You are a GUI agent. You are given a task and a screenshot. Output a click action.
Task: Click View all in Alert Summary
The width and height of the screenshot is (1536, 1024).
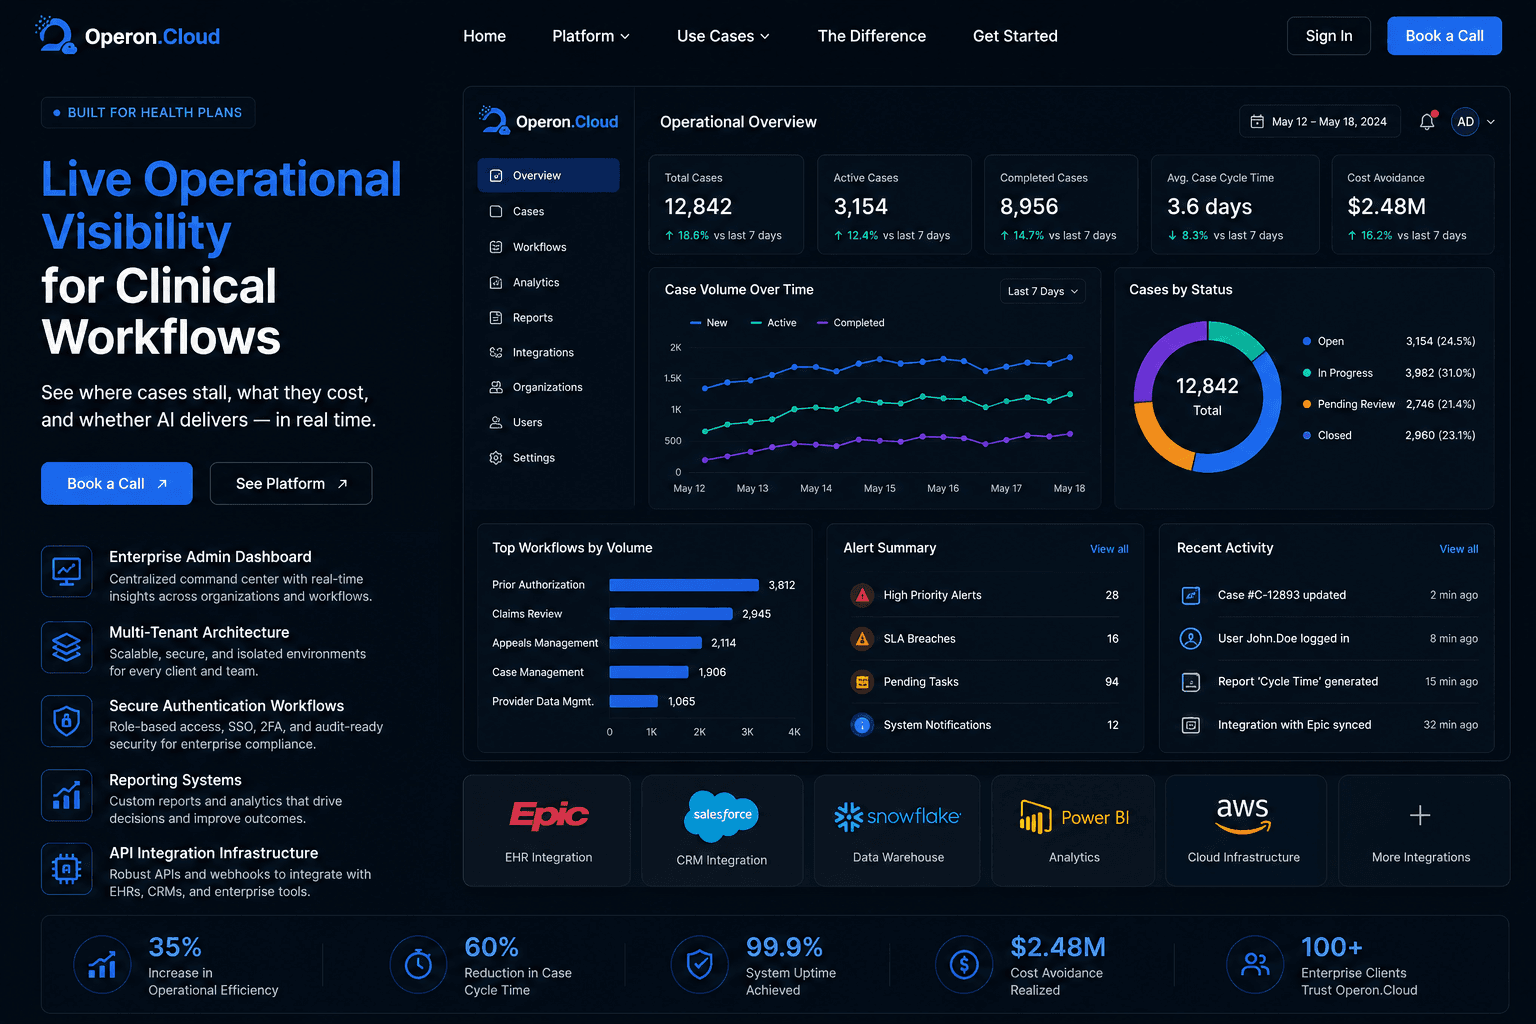point(1109,549)
